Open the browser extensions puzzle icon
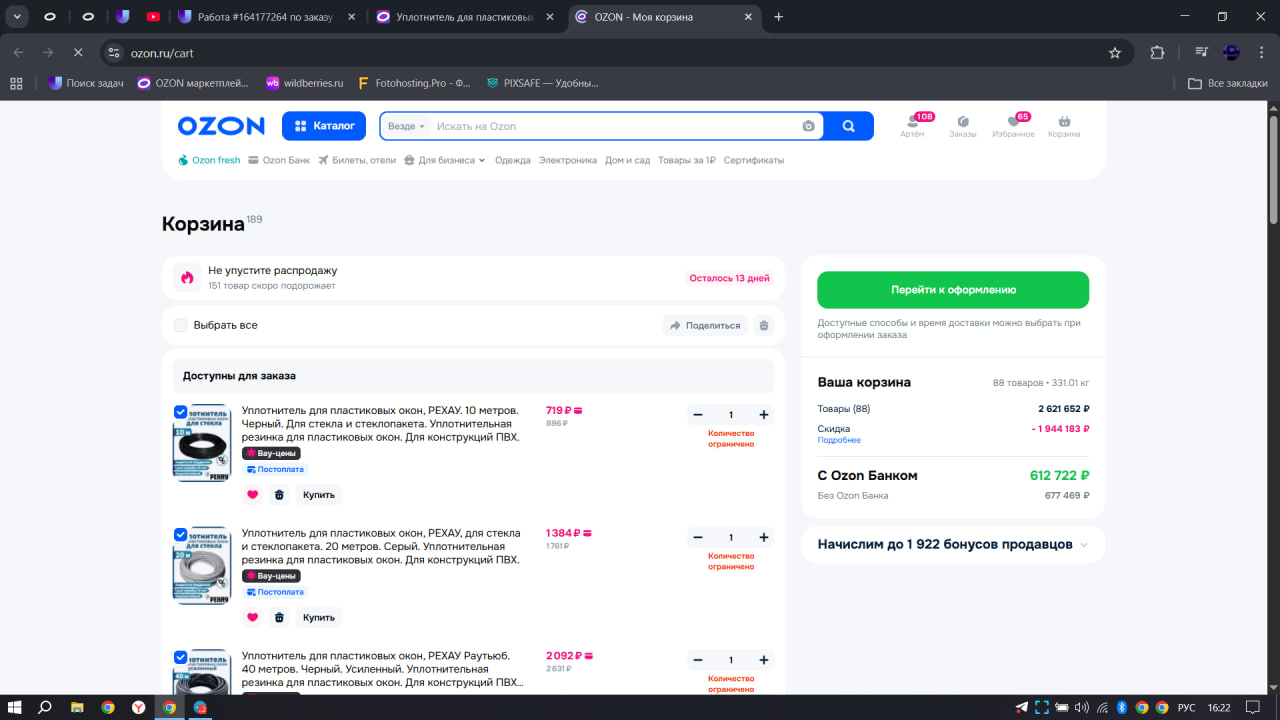The width and height of the screenshot is (1280, 720). 1158,52
